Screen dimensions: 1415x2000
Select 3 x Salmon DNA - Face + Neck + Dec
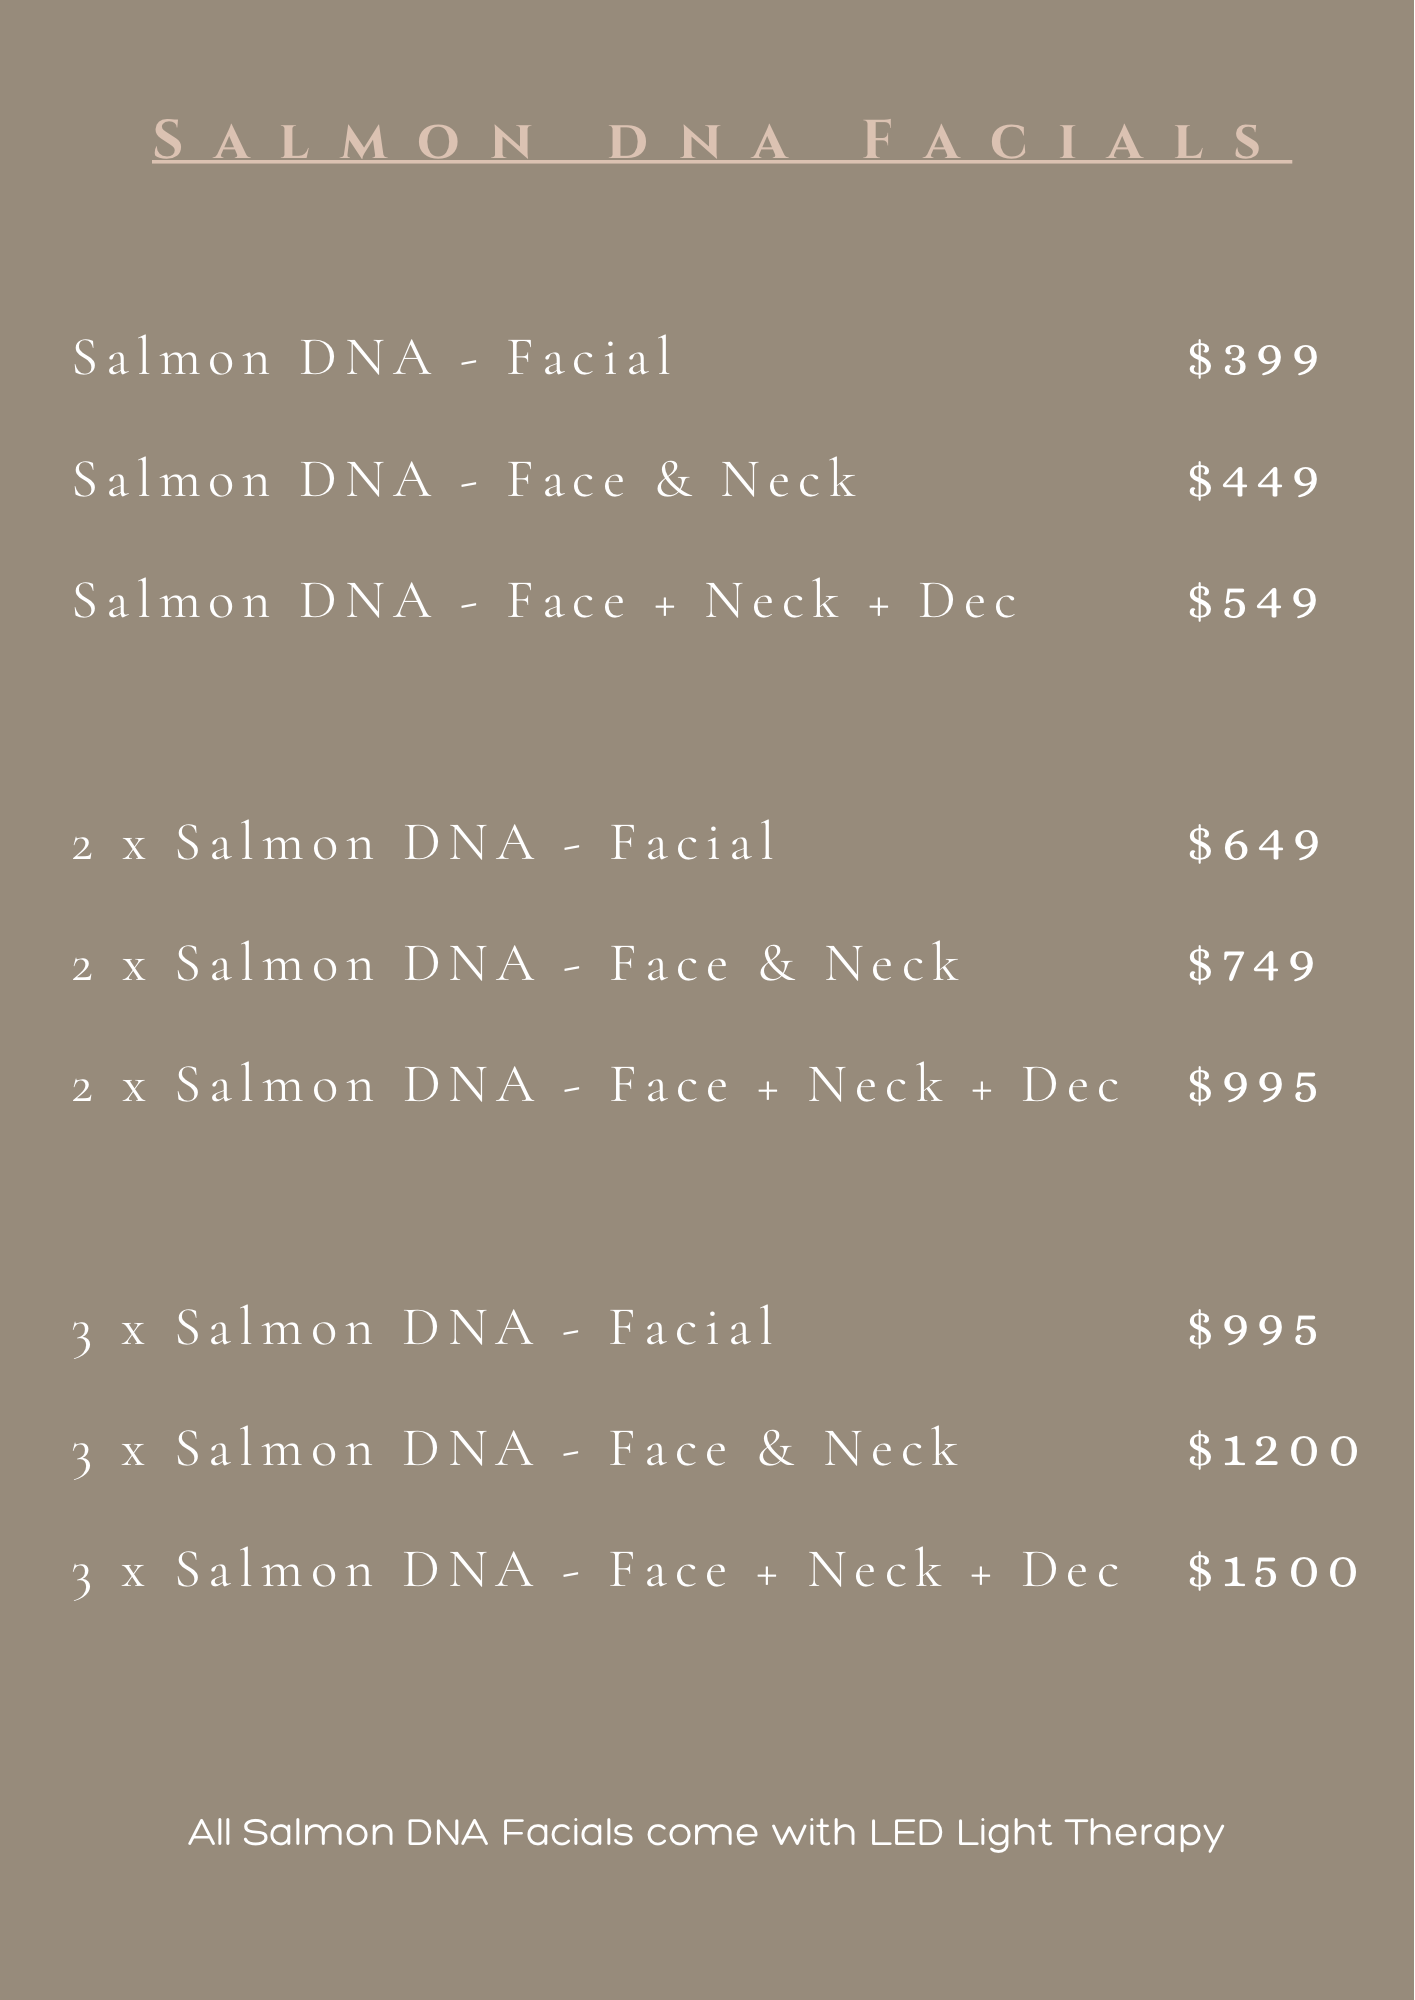[596, 1571]
